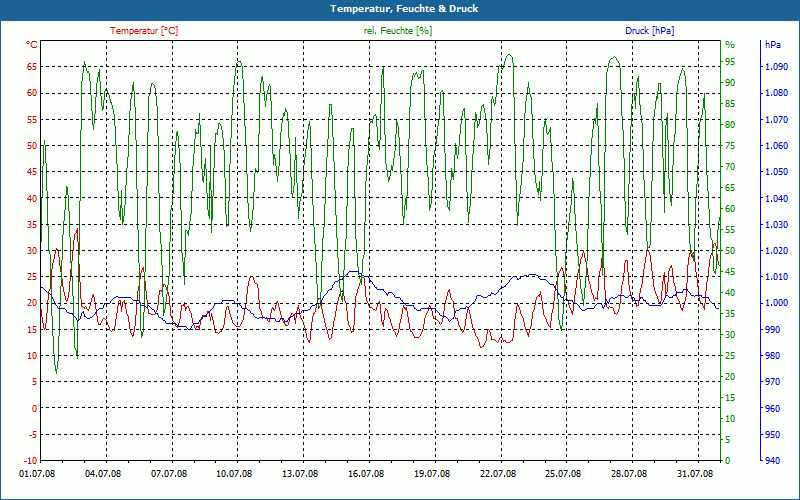The width and height of the screenshot is (800, 500).
Task: Click temperature axis value -5
Action: click(x=33, y=435)
